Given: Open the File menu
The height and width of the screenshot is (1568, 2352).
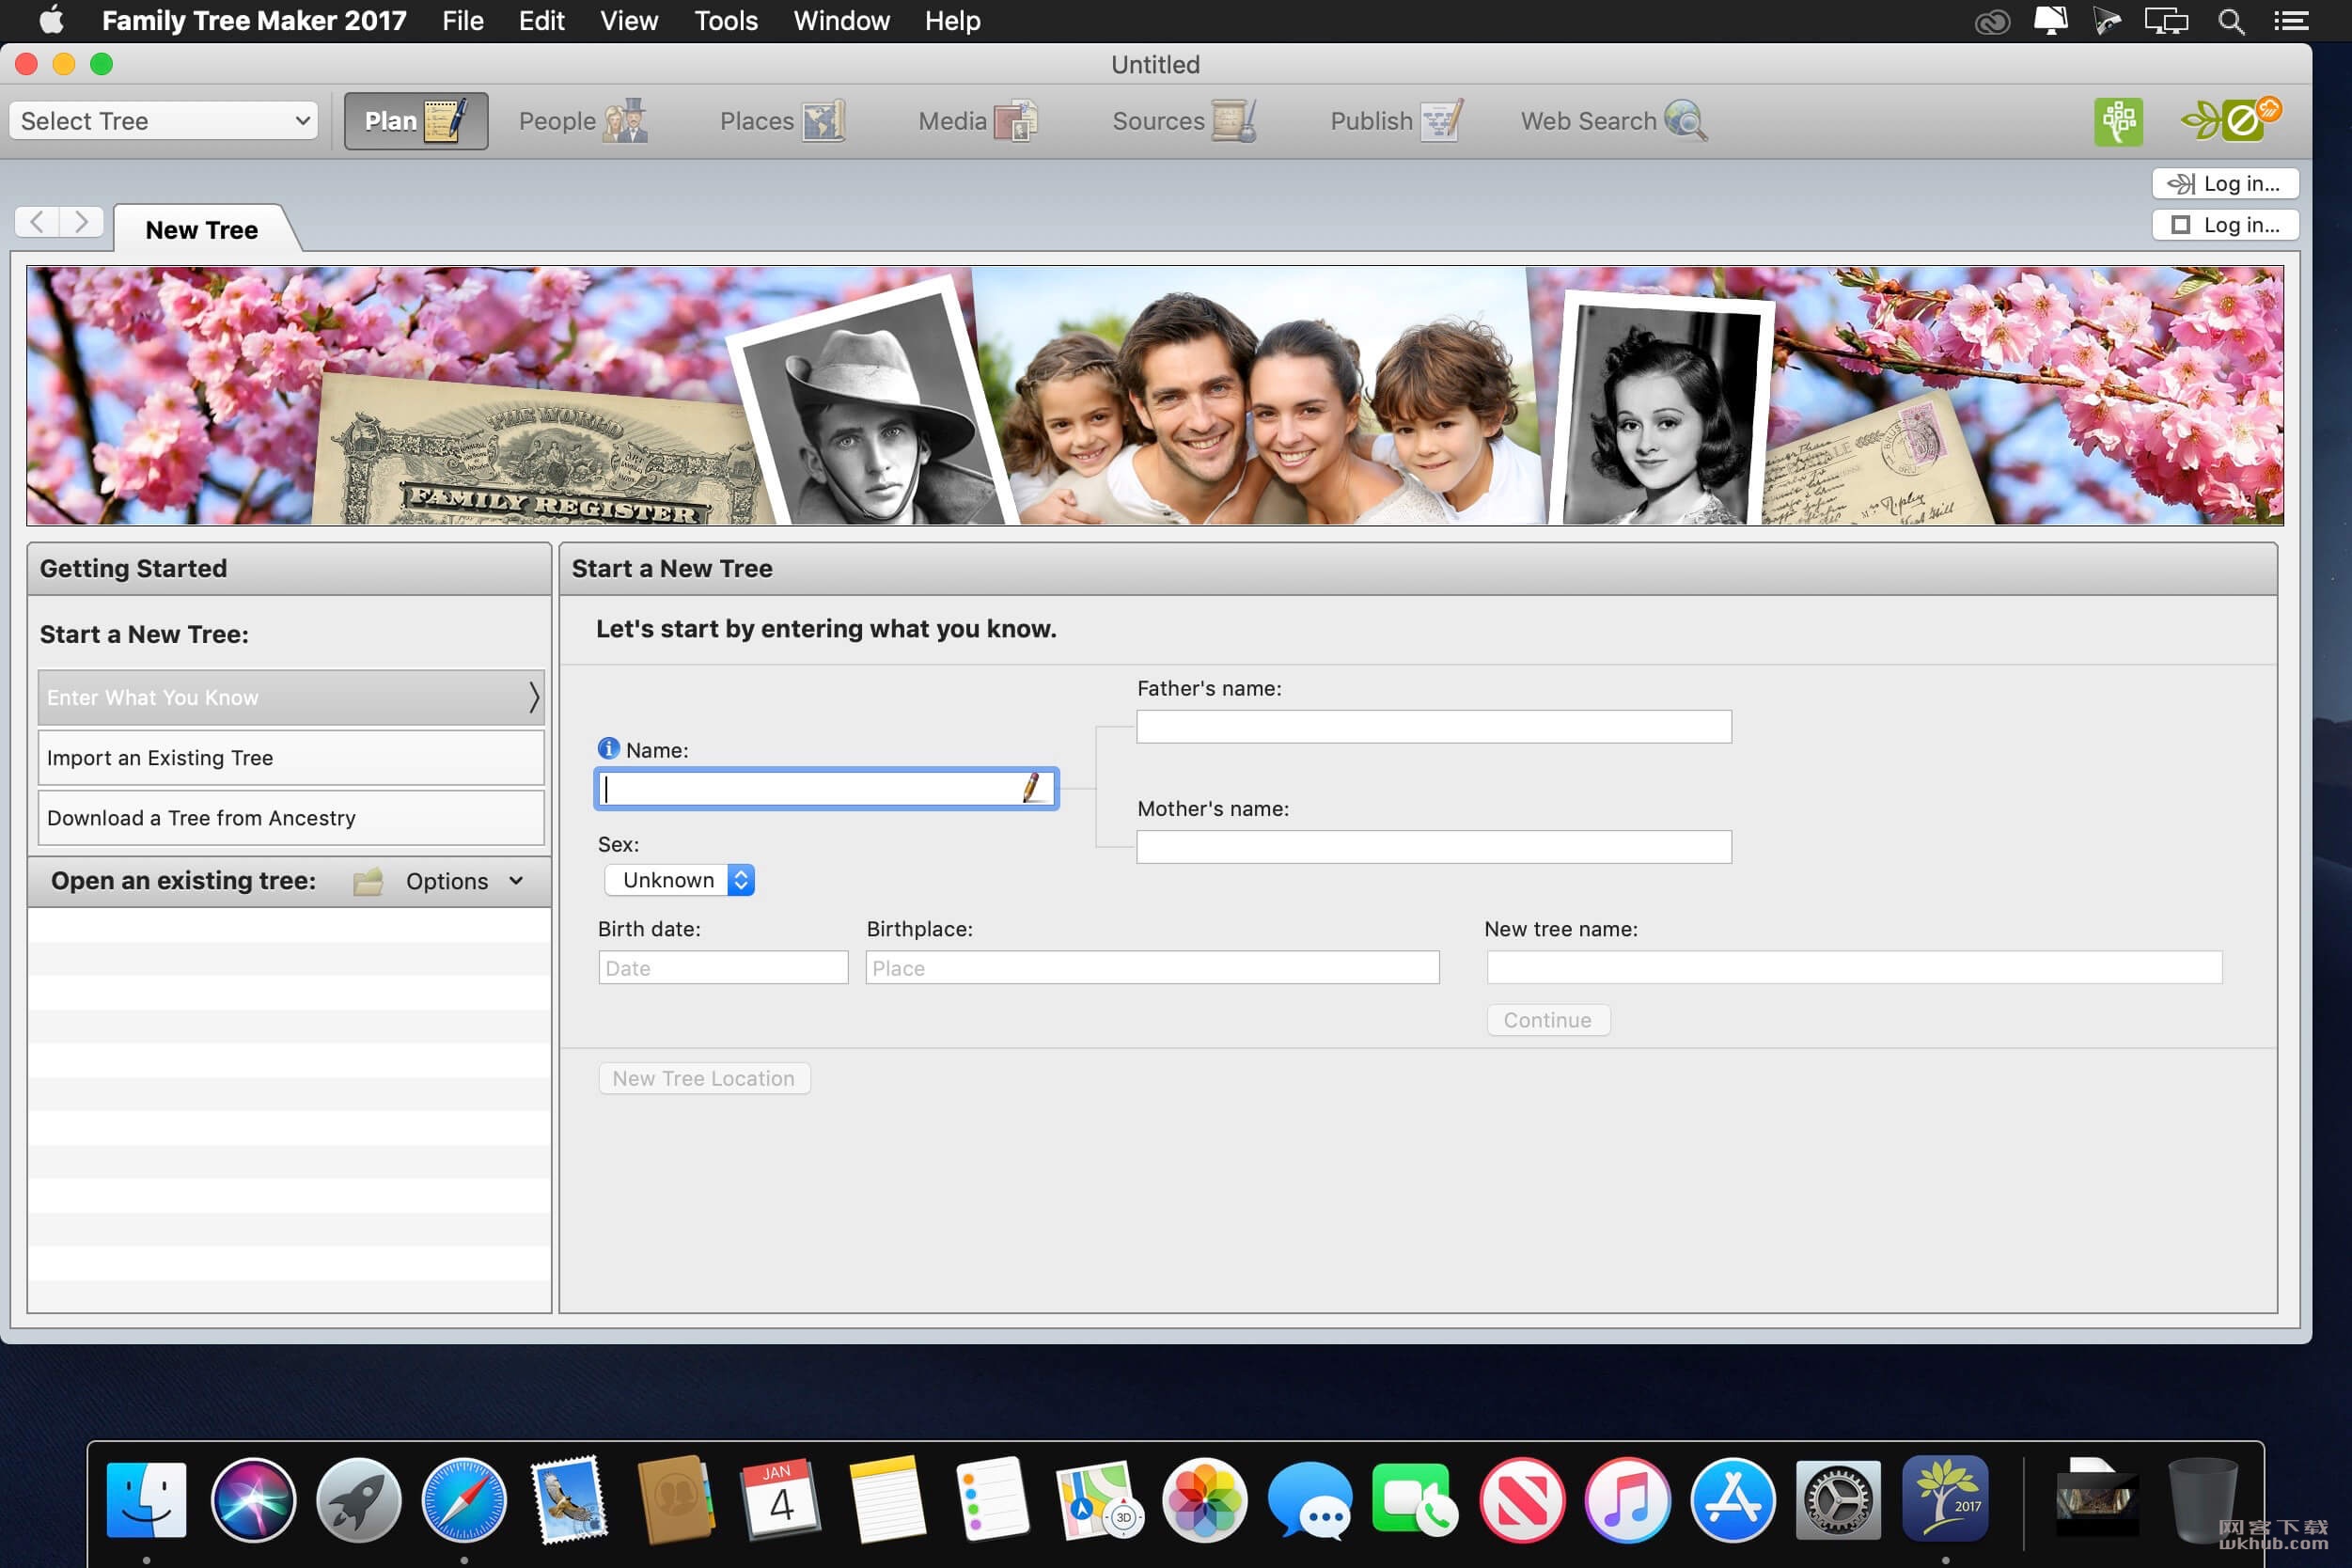Looking at the screenshot, I should (463, 21).
